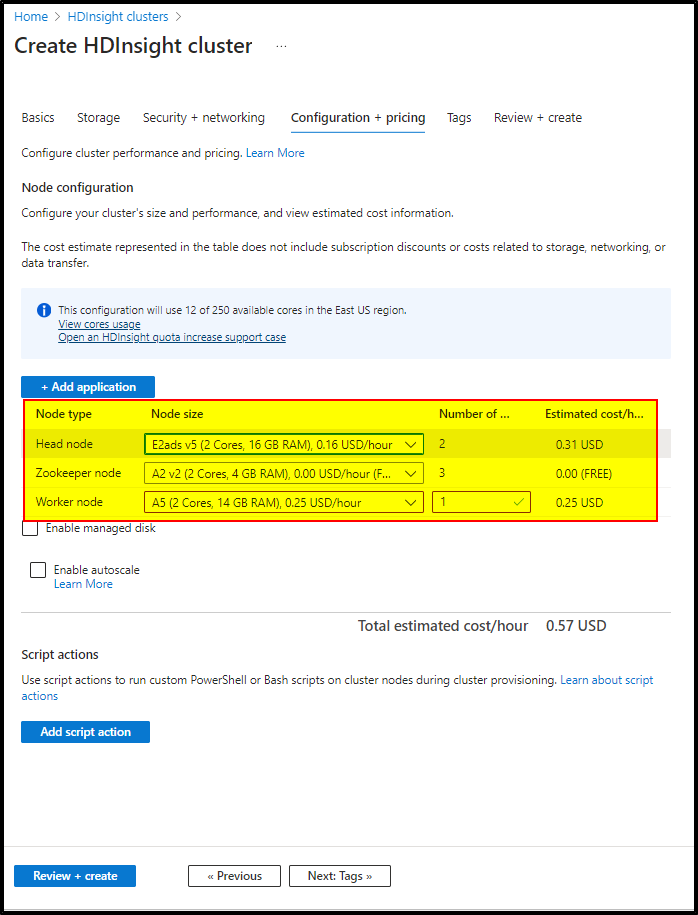Open the Security + networking tab
698x915 pixels.
click(x=204, y=118)
